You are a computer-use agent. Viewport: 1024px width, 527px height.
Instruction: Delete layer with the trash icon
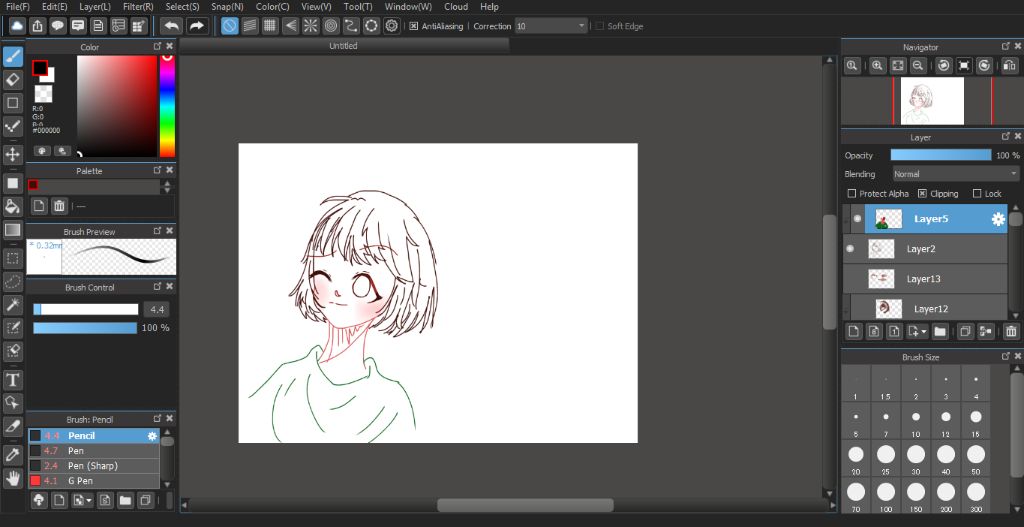[x=1011, y=331]
